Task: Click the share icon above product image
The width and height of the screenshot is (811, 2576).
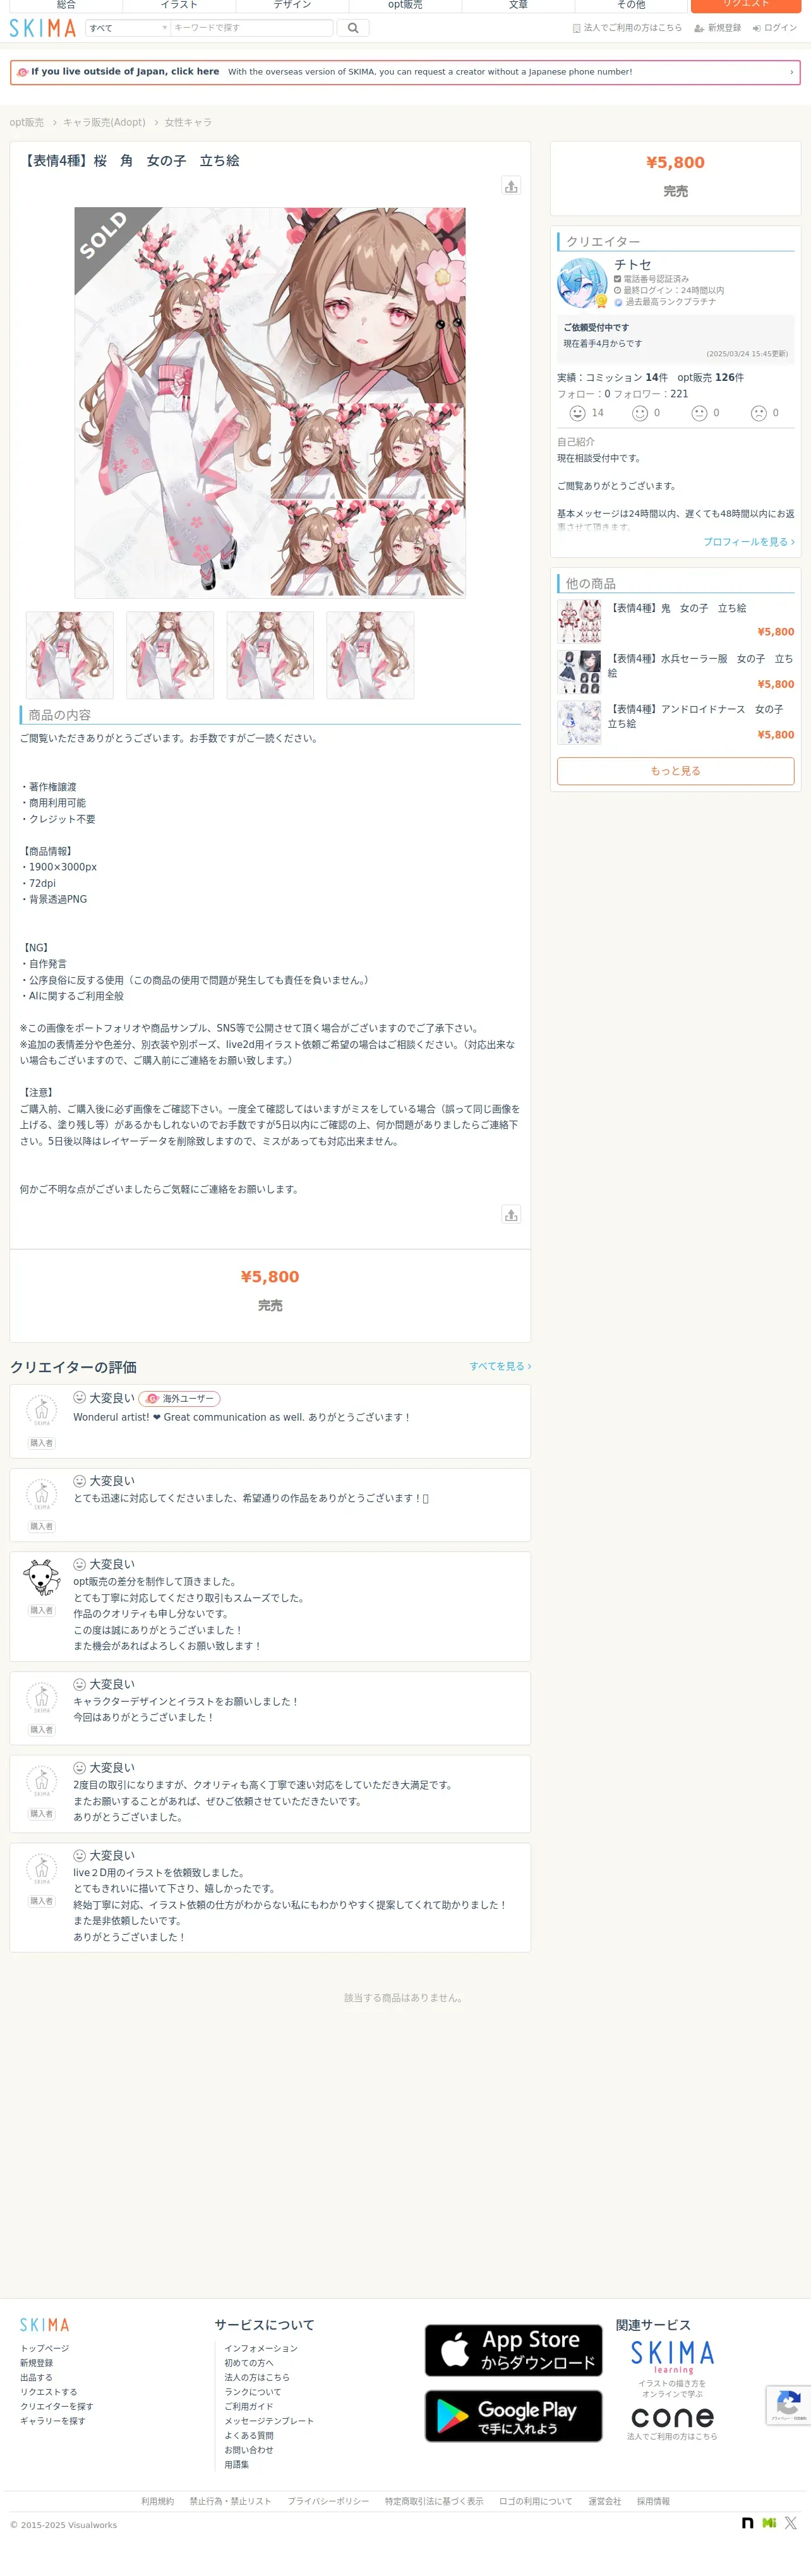Action: pyautogui.click(x=511, y=186)
